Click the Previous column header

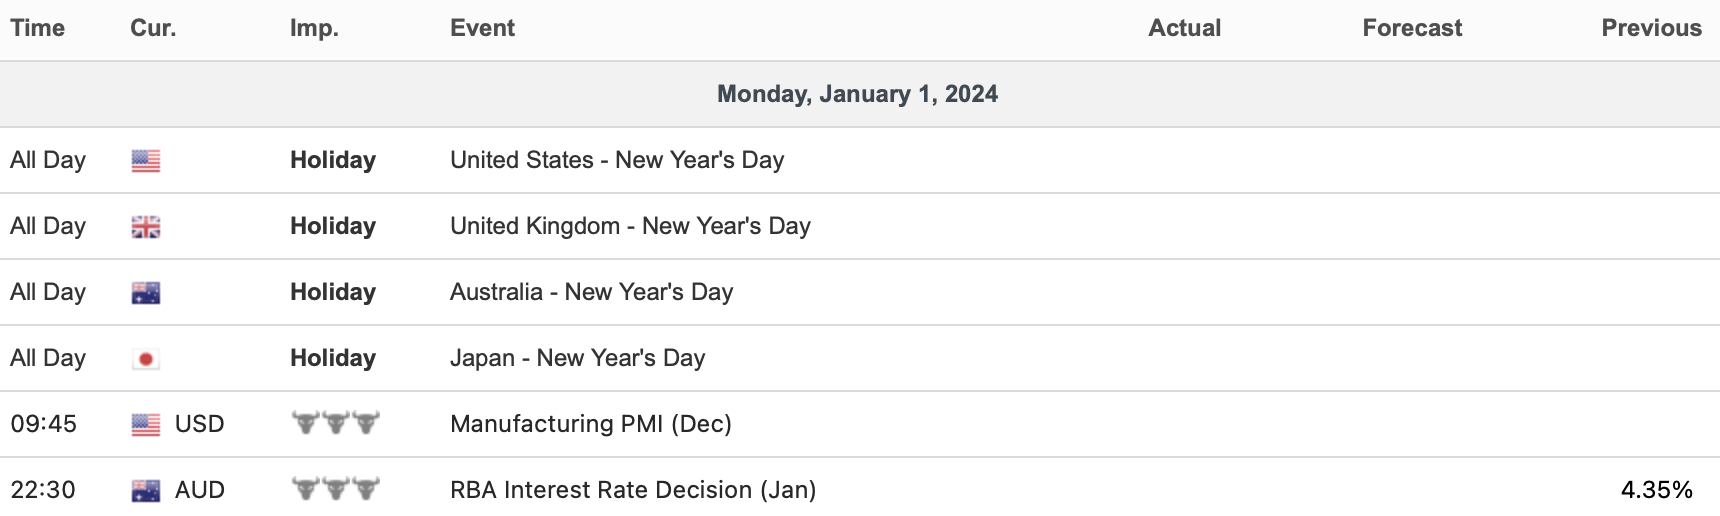[x=1651, y=28]
